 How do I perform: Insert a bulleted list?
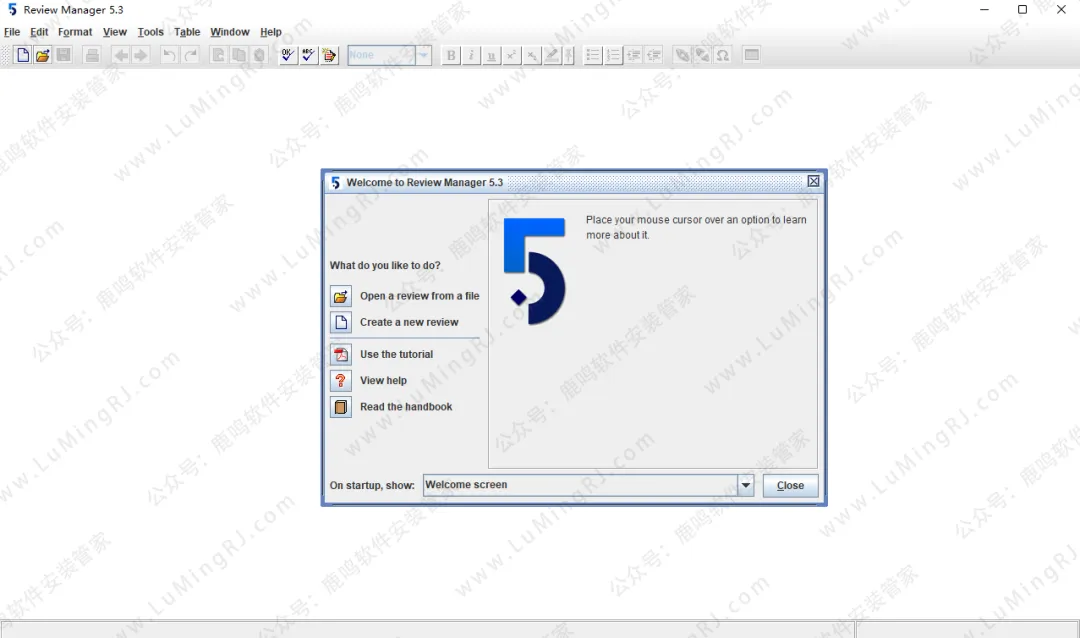pos(592,55)
